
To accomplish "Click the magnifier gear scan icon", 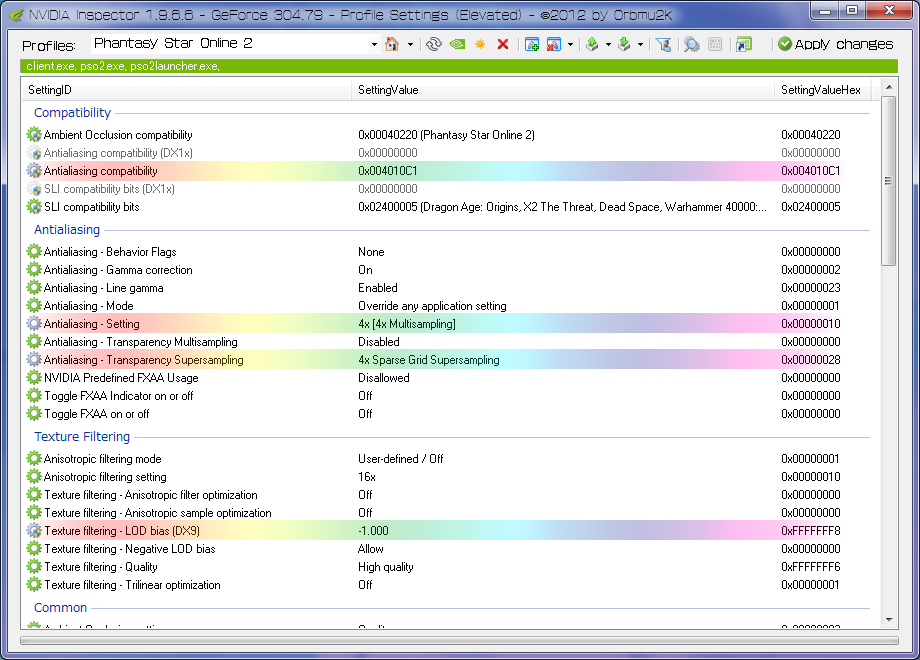I will pyautogui.click(x=692, y=44).
